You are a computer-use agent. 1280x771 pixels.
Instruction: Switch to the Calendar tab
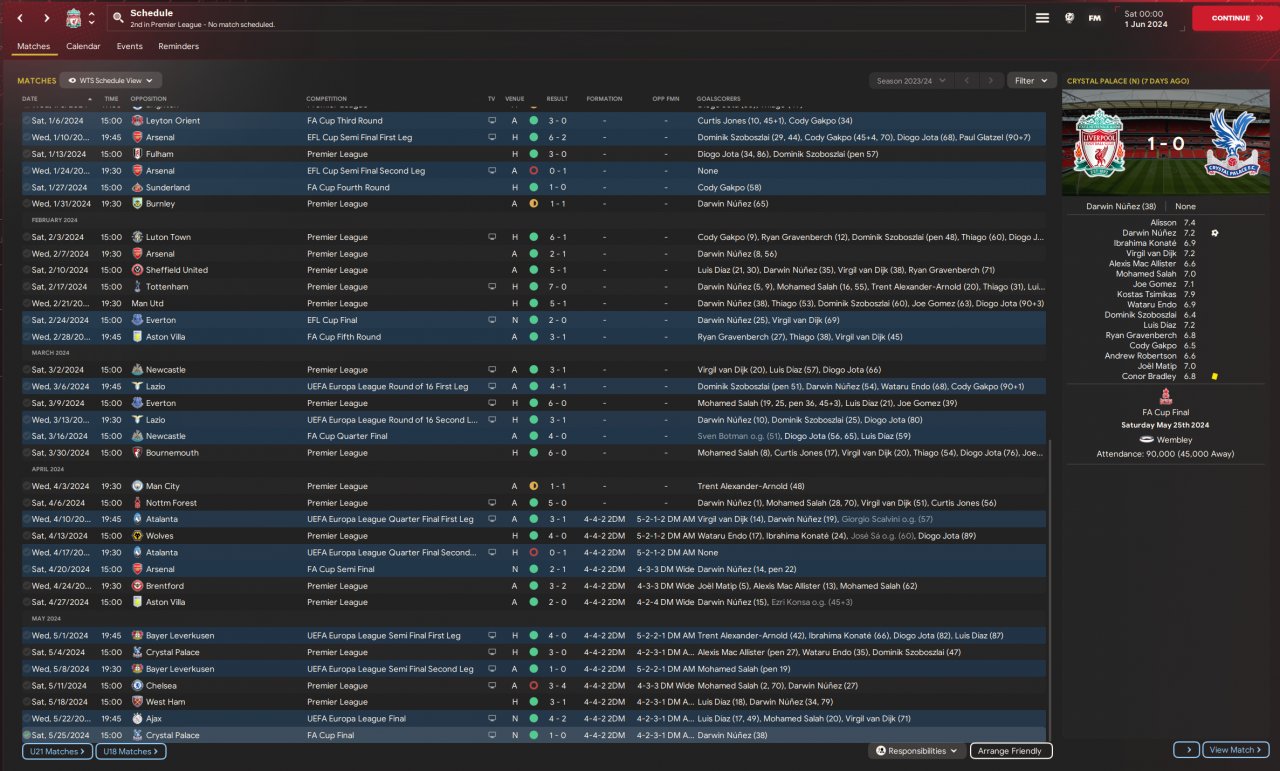coord(83,46)
